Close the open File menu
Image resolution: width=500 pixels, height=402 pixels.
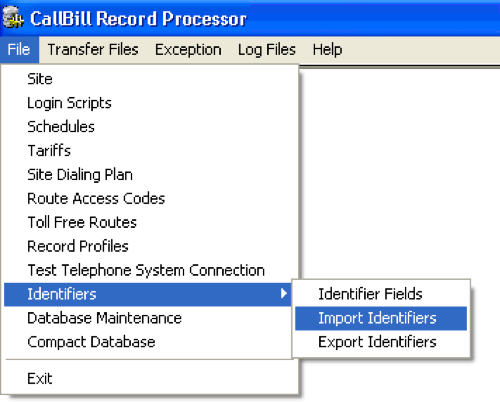[19, 50]
